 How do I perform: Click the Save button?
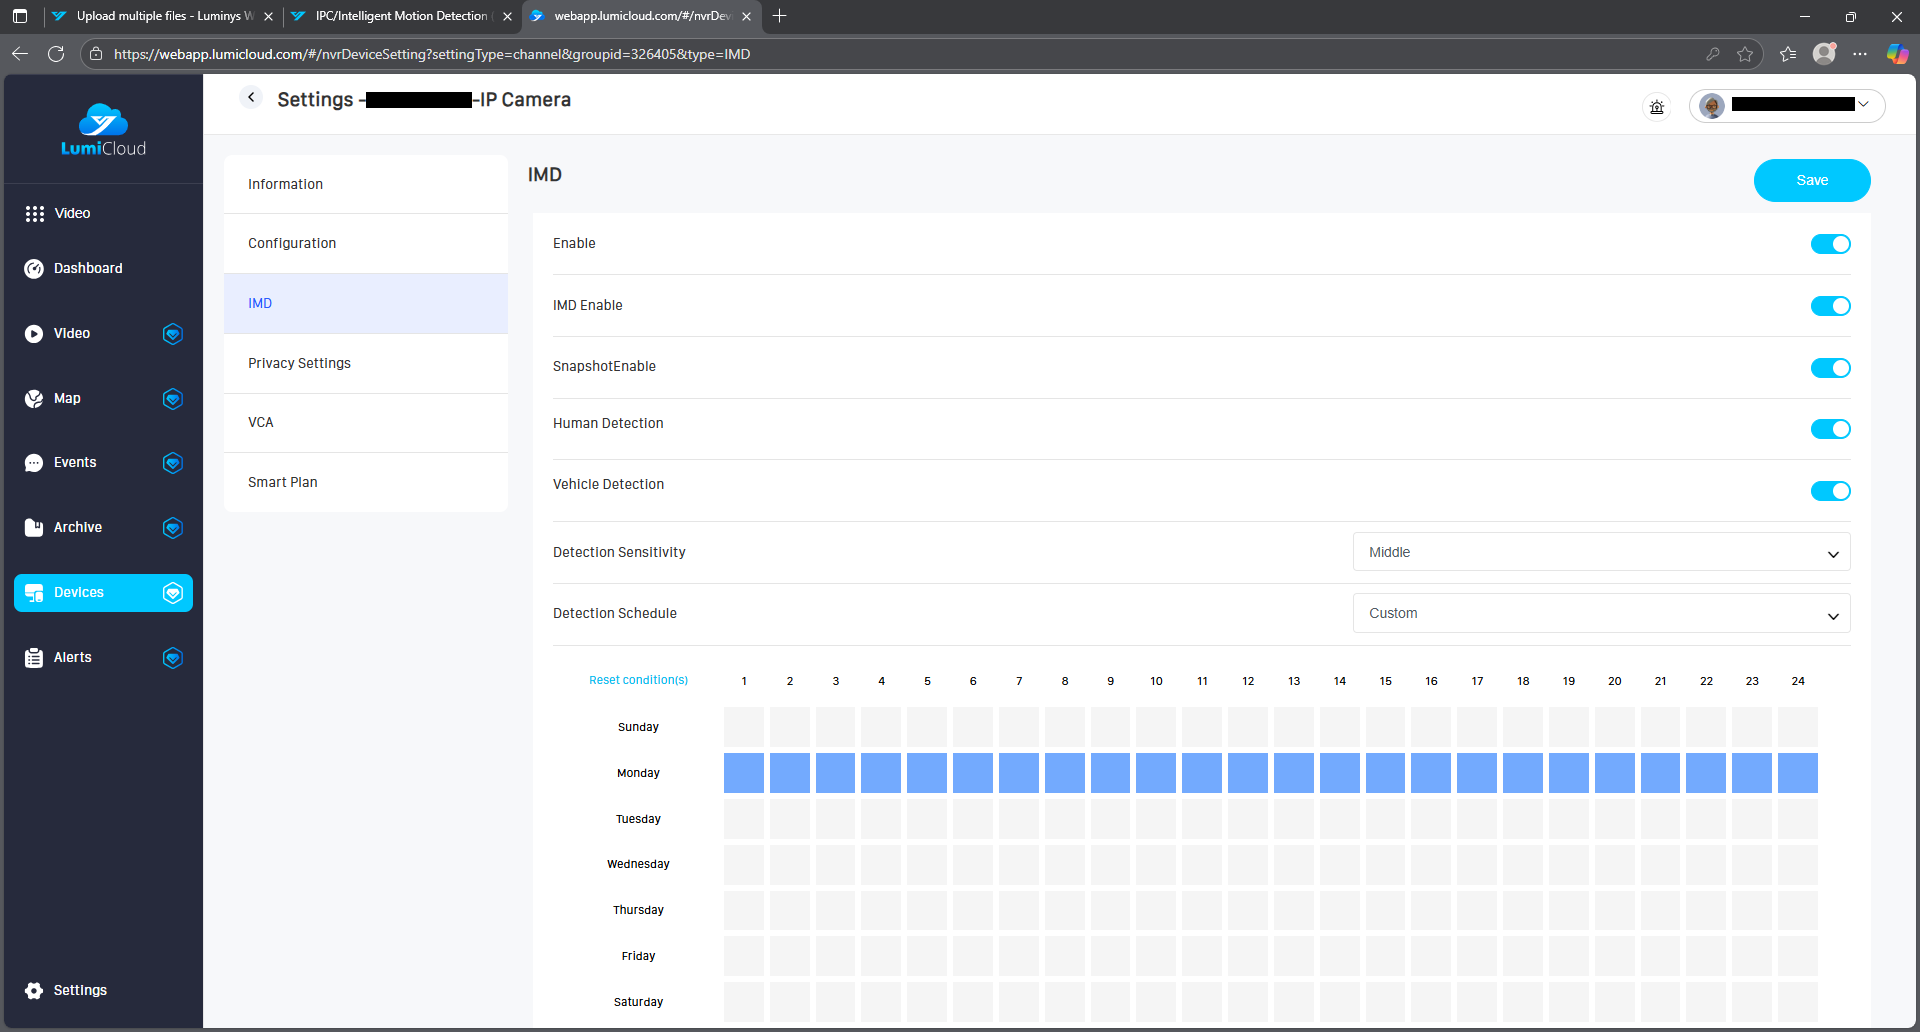point(1811,180)
